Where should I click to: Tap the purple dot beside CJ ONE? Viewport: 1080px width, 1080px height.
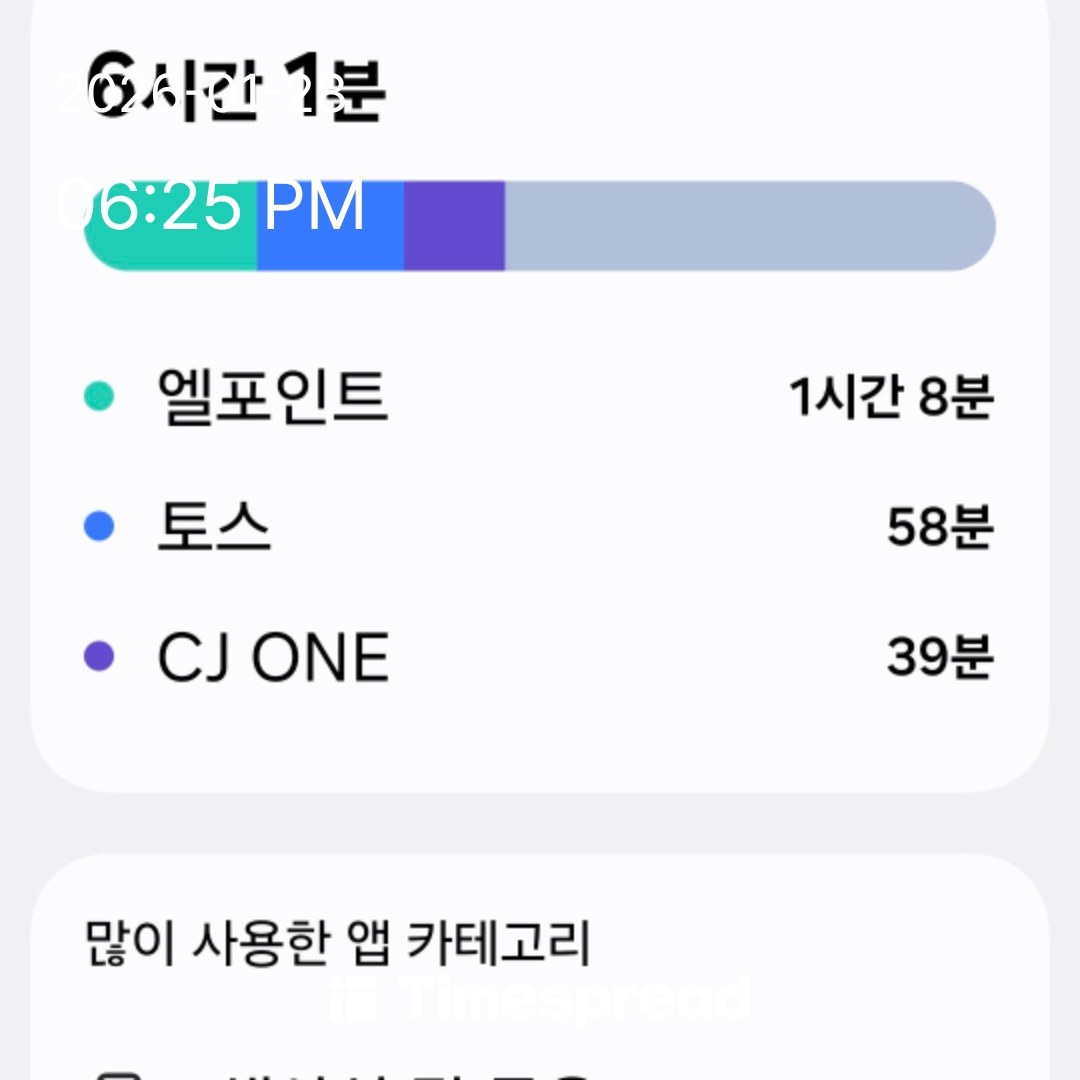pyautogui.click(x=98, y=657)
